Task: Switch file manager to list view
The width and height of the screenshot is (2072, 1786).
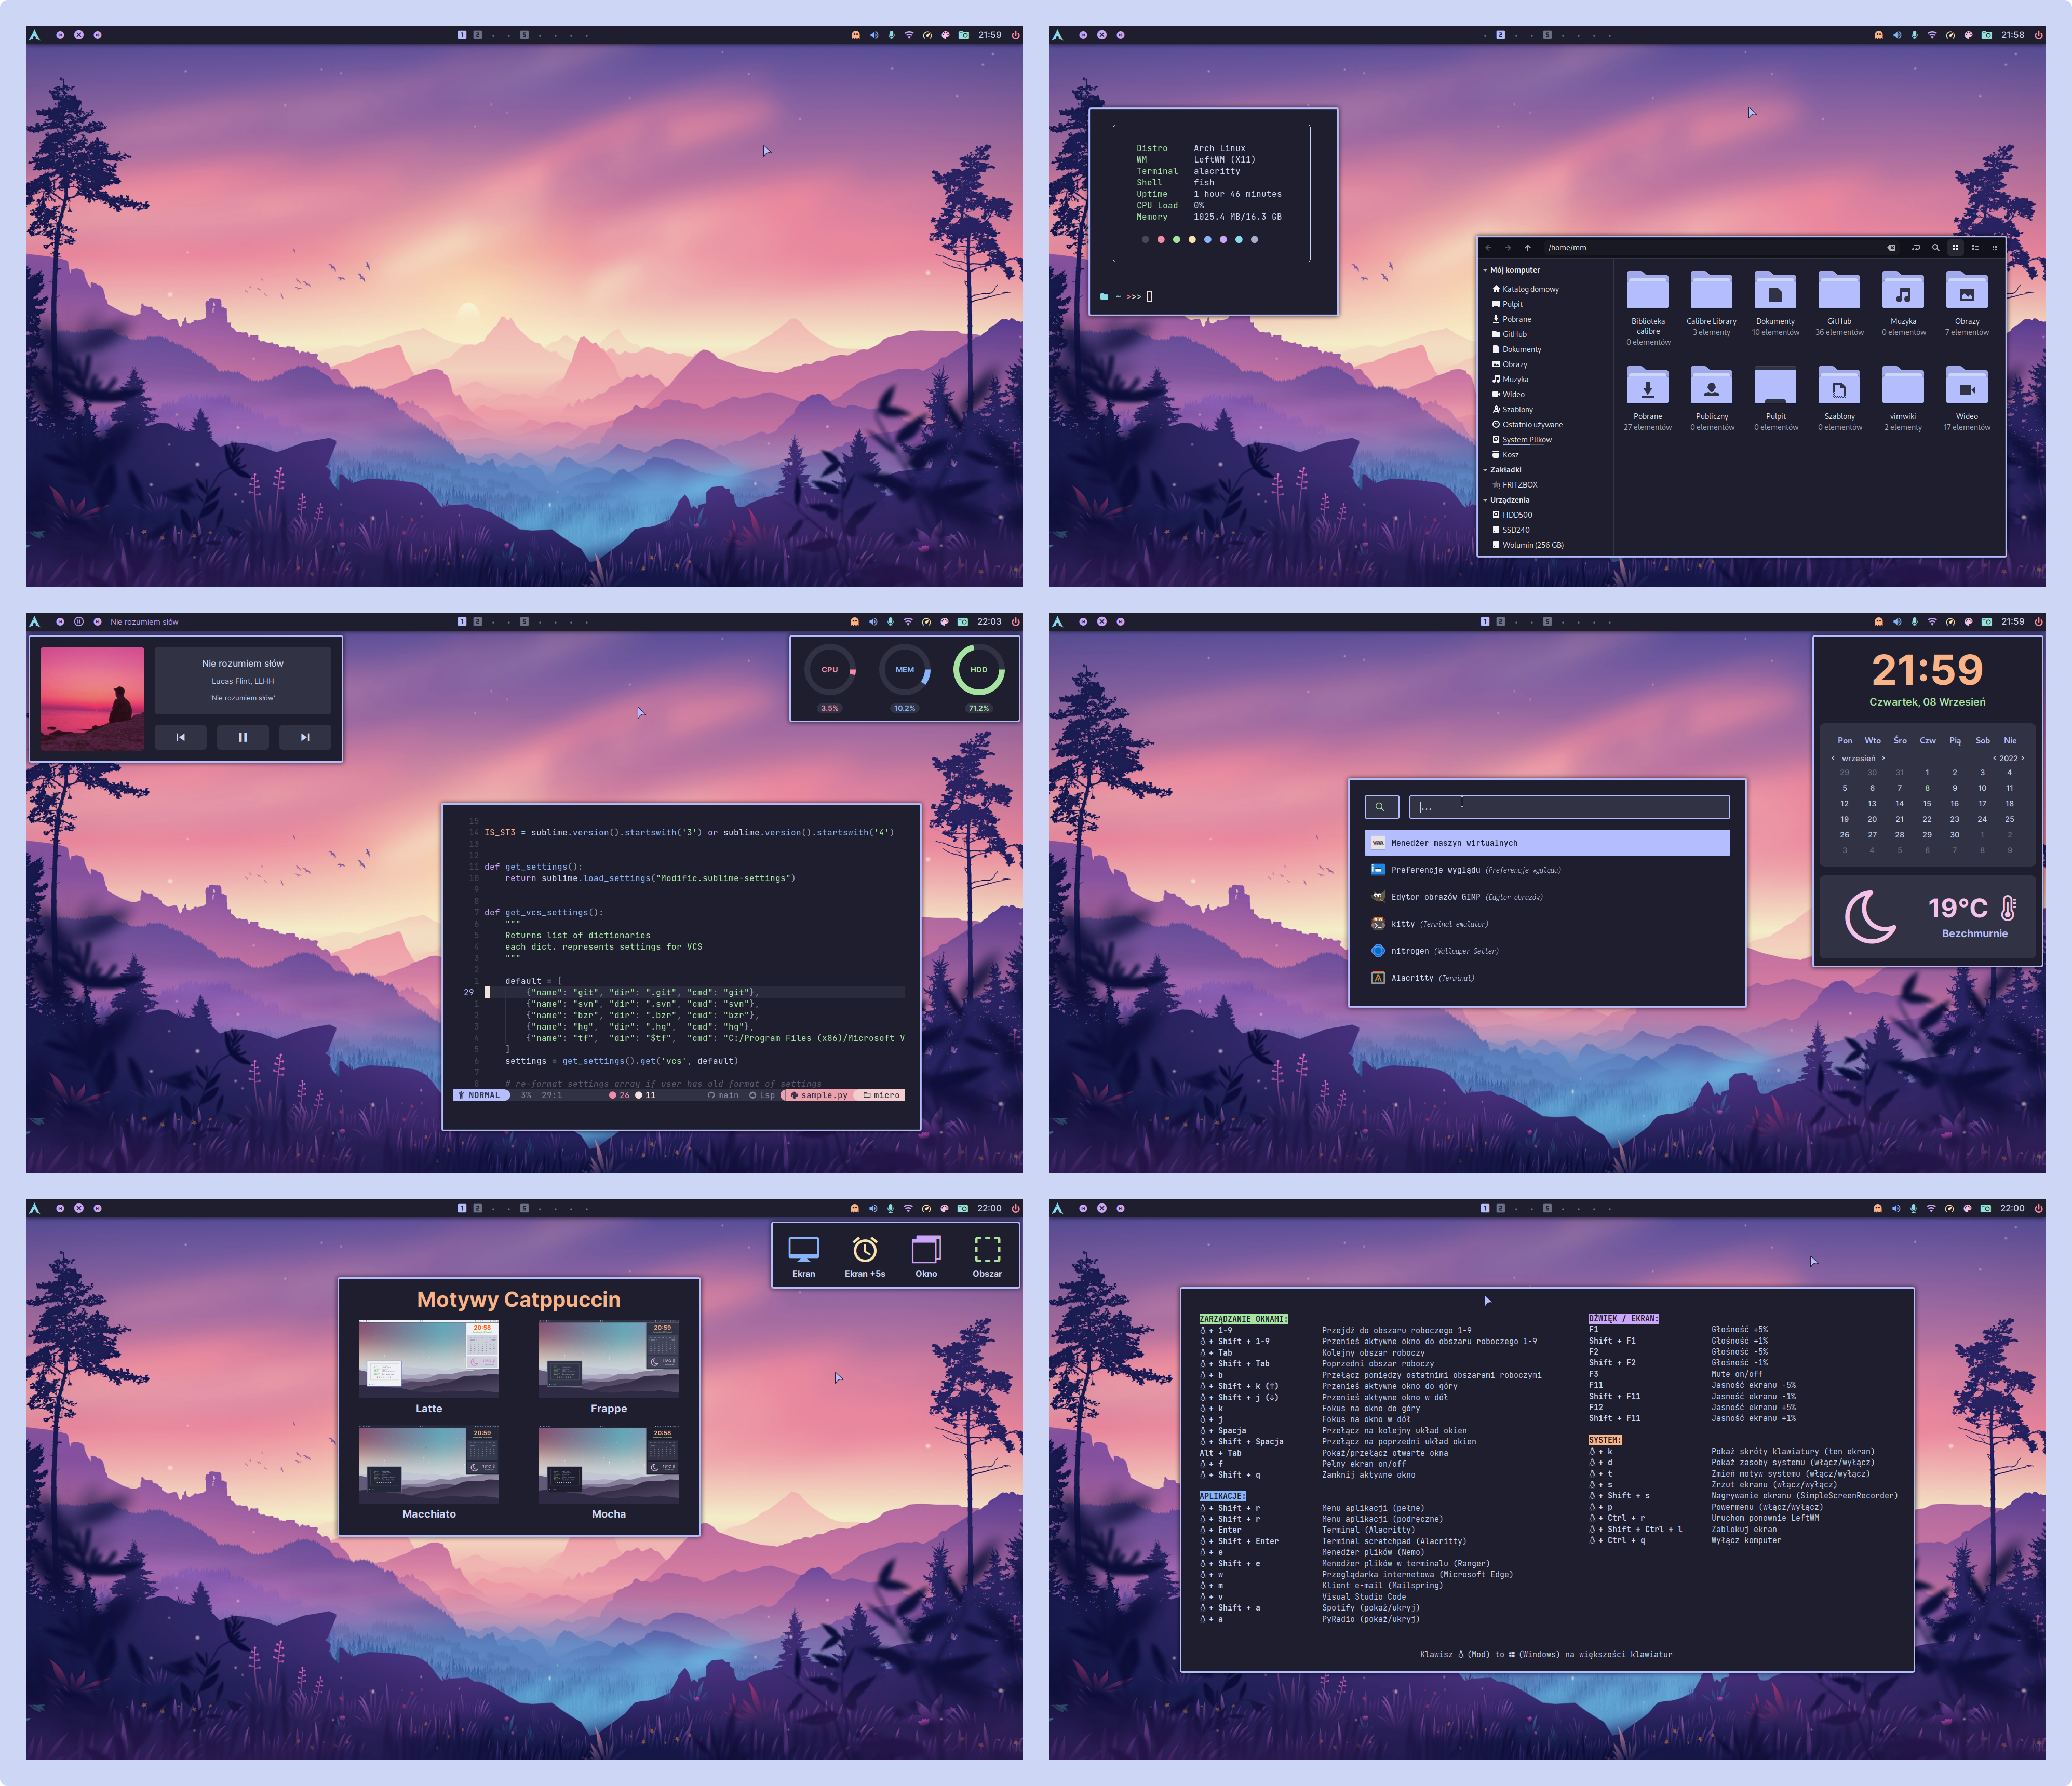Action: (x=1975, y=248)
